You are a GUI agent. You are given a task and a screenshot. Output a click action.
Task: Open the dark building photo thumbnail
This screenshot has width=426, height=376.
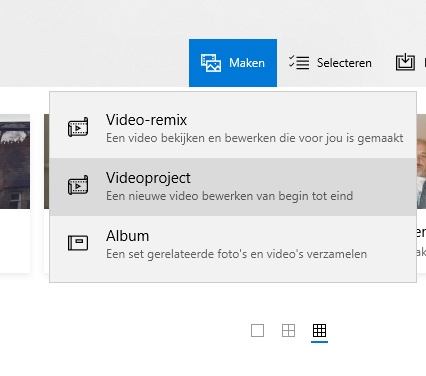tap(15, 161)
